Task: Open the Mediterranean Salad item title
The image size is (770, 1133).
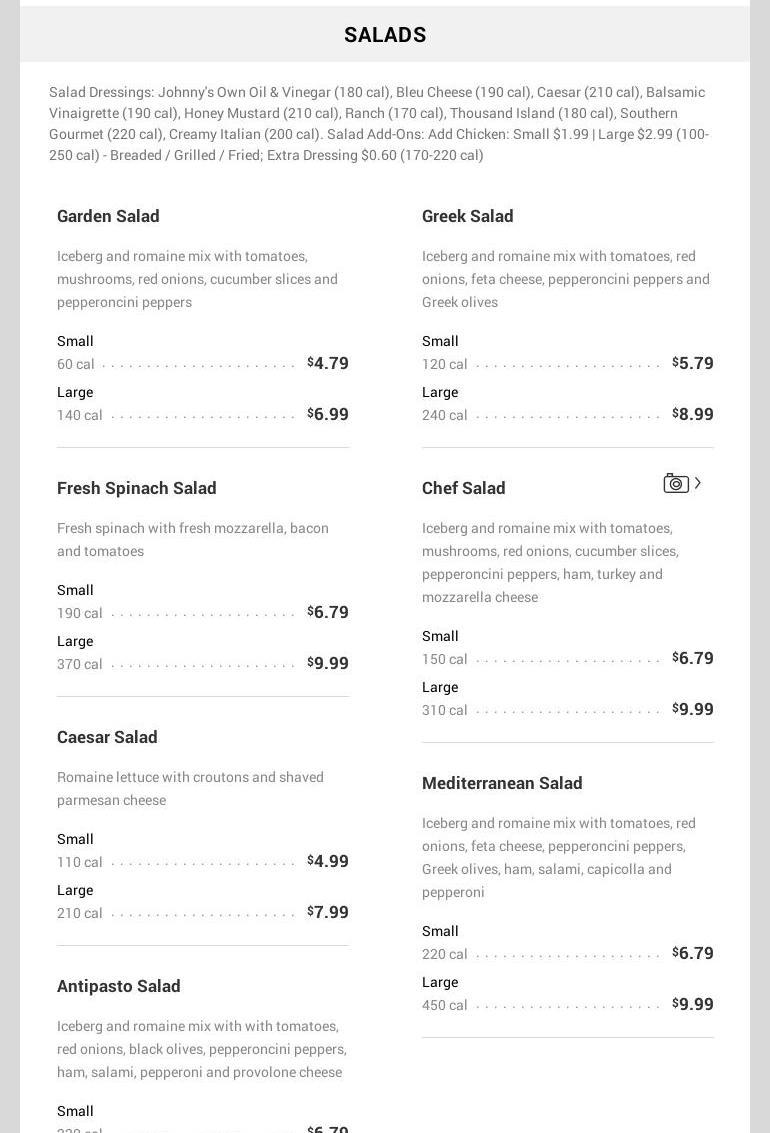Action: (x=502, y=783)
